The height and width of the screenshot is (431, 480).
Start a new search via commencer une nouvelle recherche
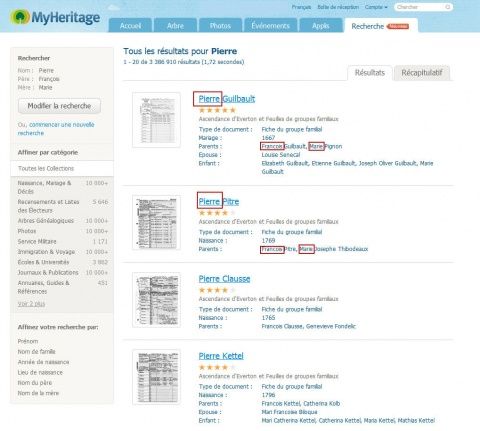(x=56, y=129)
